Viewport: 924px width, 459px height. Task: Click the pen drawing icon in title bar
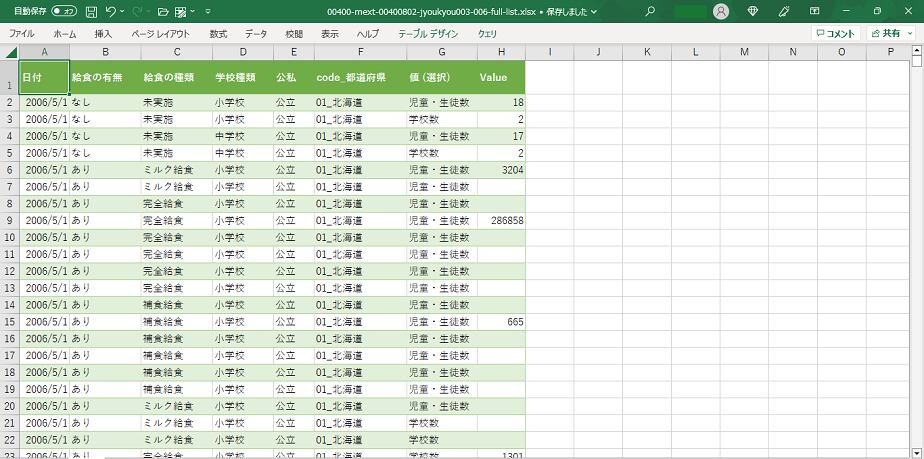click(x=784, y=12)
